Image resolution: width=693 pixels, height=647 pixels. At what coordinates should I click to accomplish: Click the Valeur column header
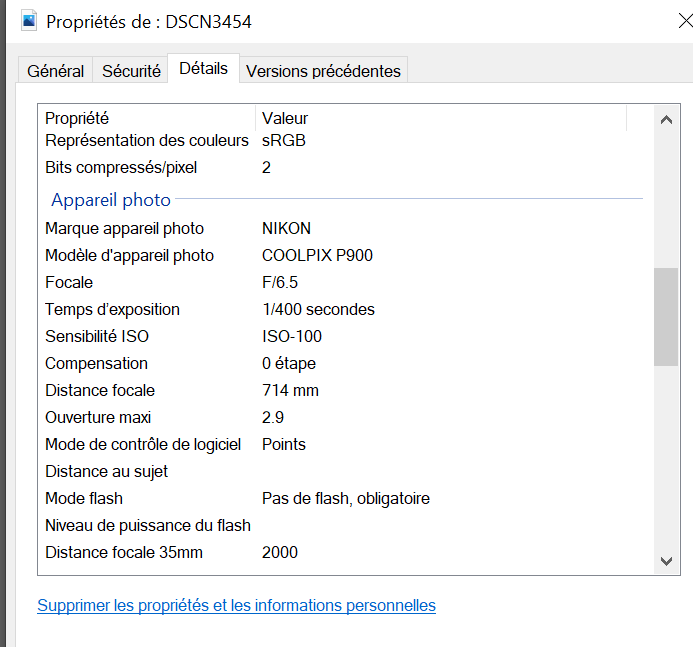coord(285,118)
